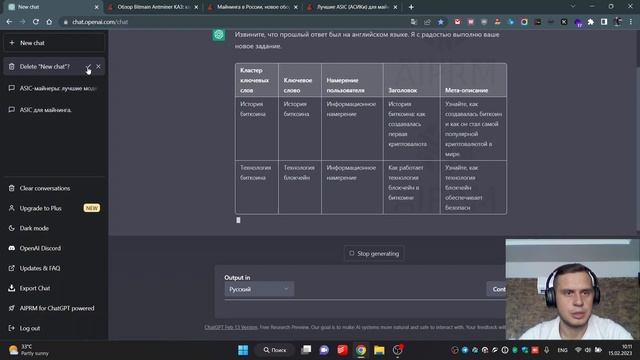Switch to the Обзор Bitmain Antminer tab
This screenshot has width=640, height=360.
point(153,7)
